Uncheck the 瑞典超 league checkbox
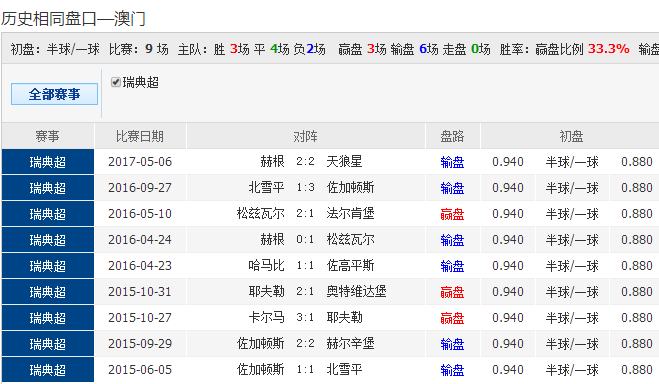This screenshot has width=659, height=384. (x=116, y=82)
